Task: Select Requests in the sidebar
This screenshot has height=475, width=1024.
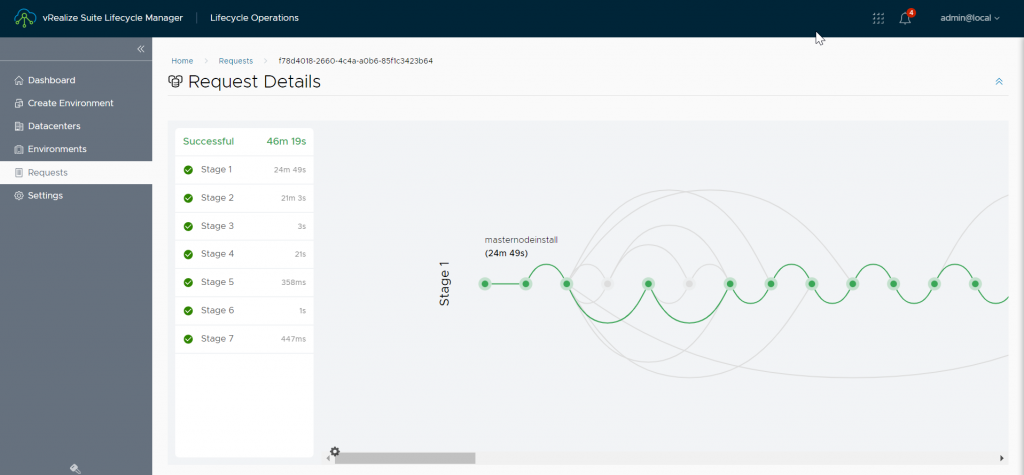Action: 76,172
